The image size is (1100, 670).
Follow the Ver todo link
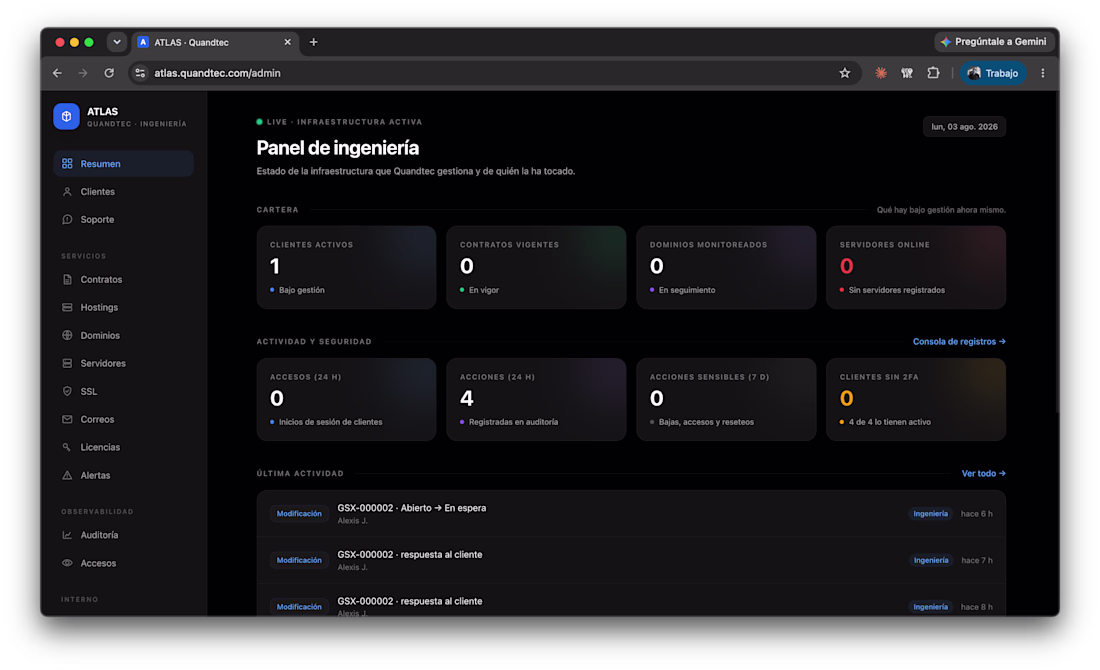coord(984,474)
